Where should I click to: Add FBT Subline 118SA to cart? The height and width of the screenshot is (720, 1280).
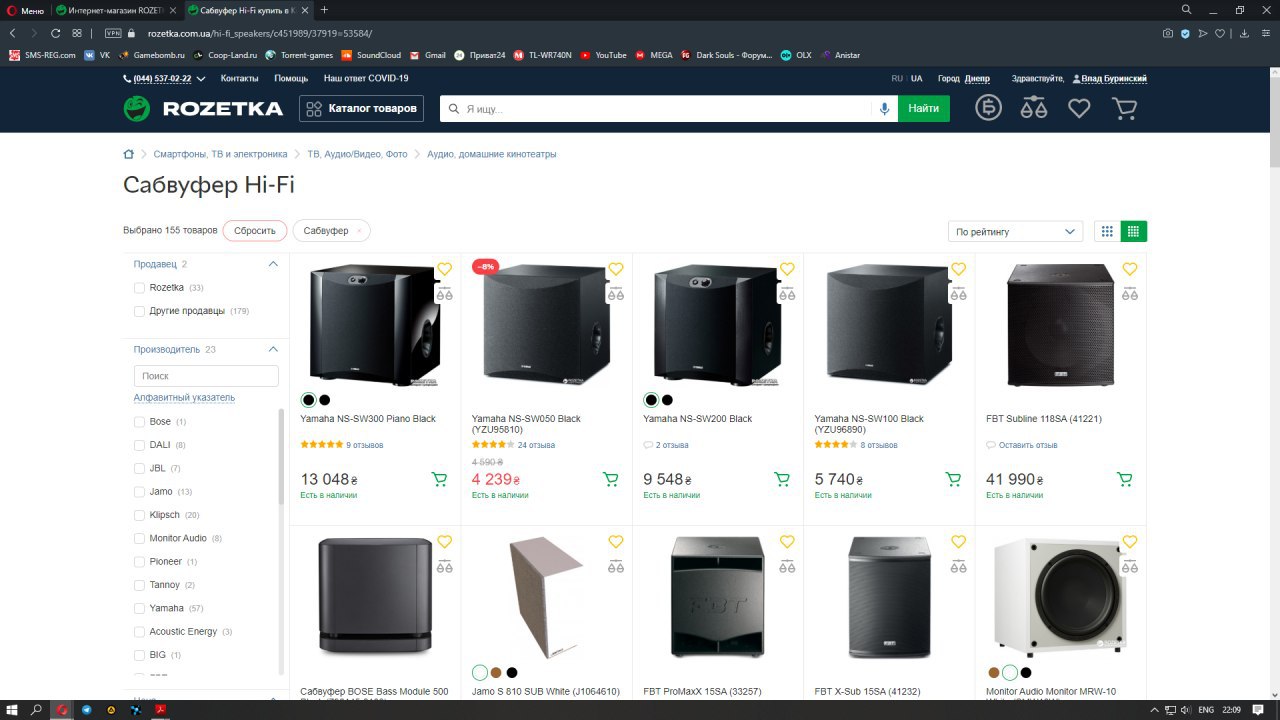tap(1125, 479)
